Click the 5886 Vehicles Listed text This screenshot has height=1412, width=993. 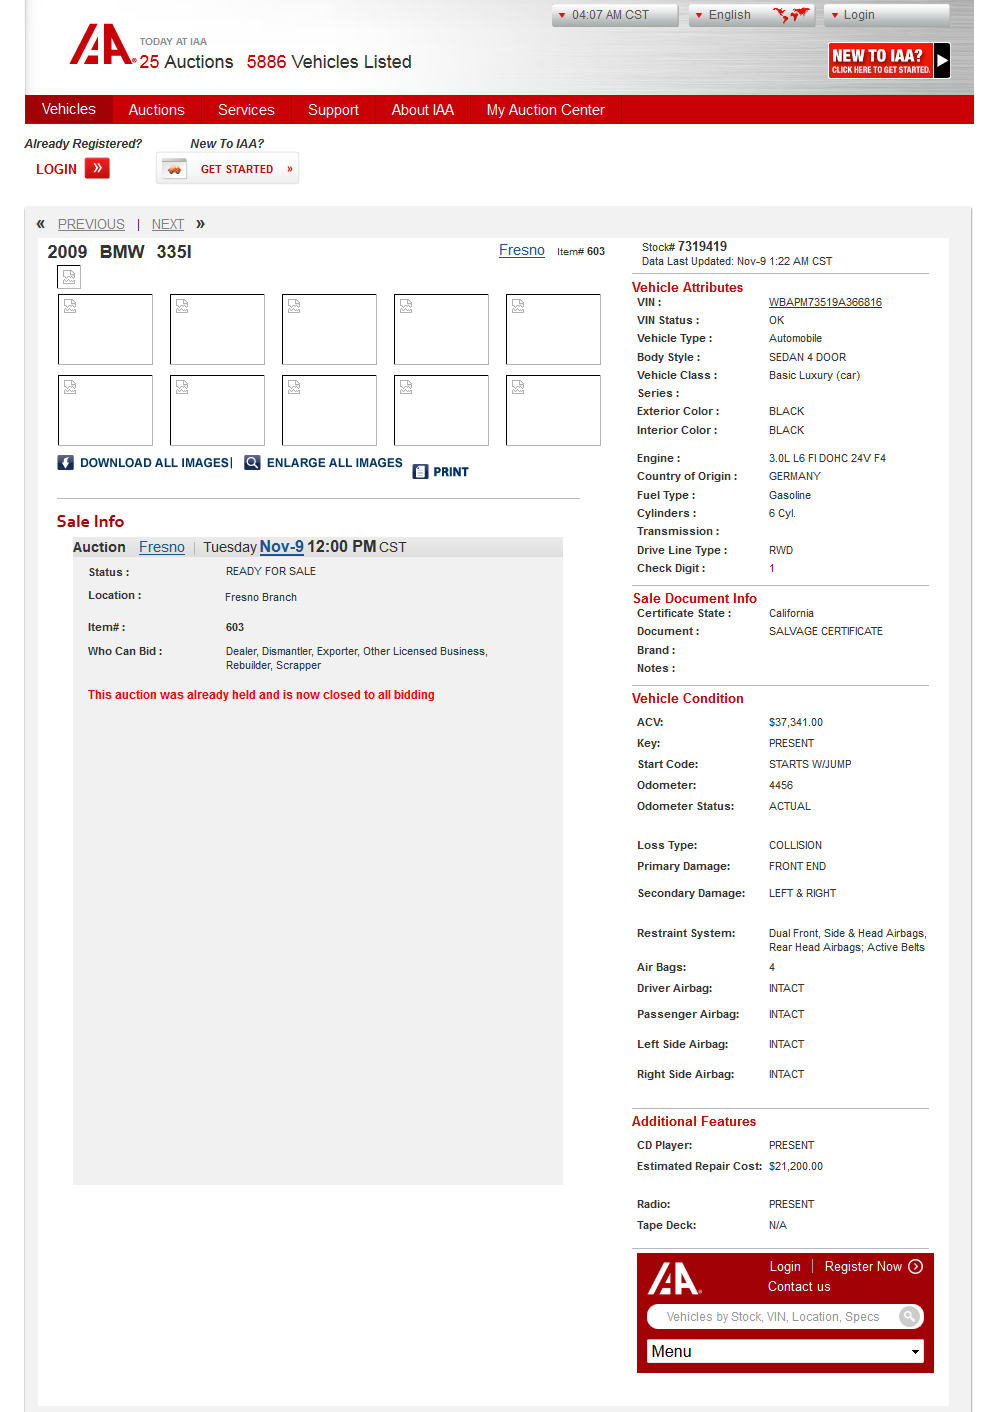(x=329, y=62)
